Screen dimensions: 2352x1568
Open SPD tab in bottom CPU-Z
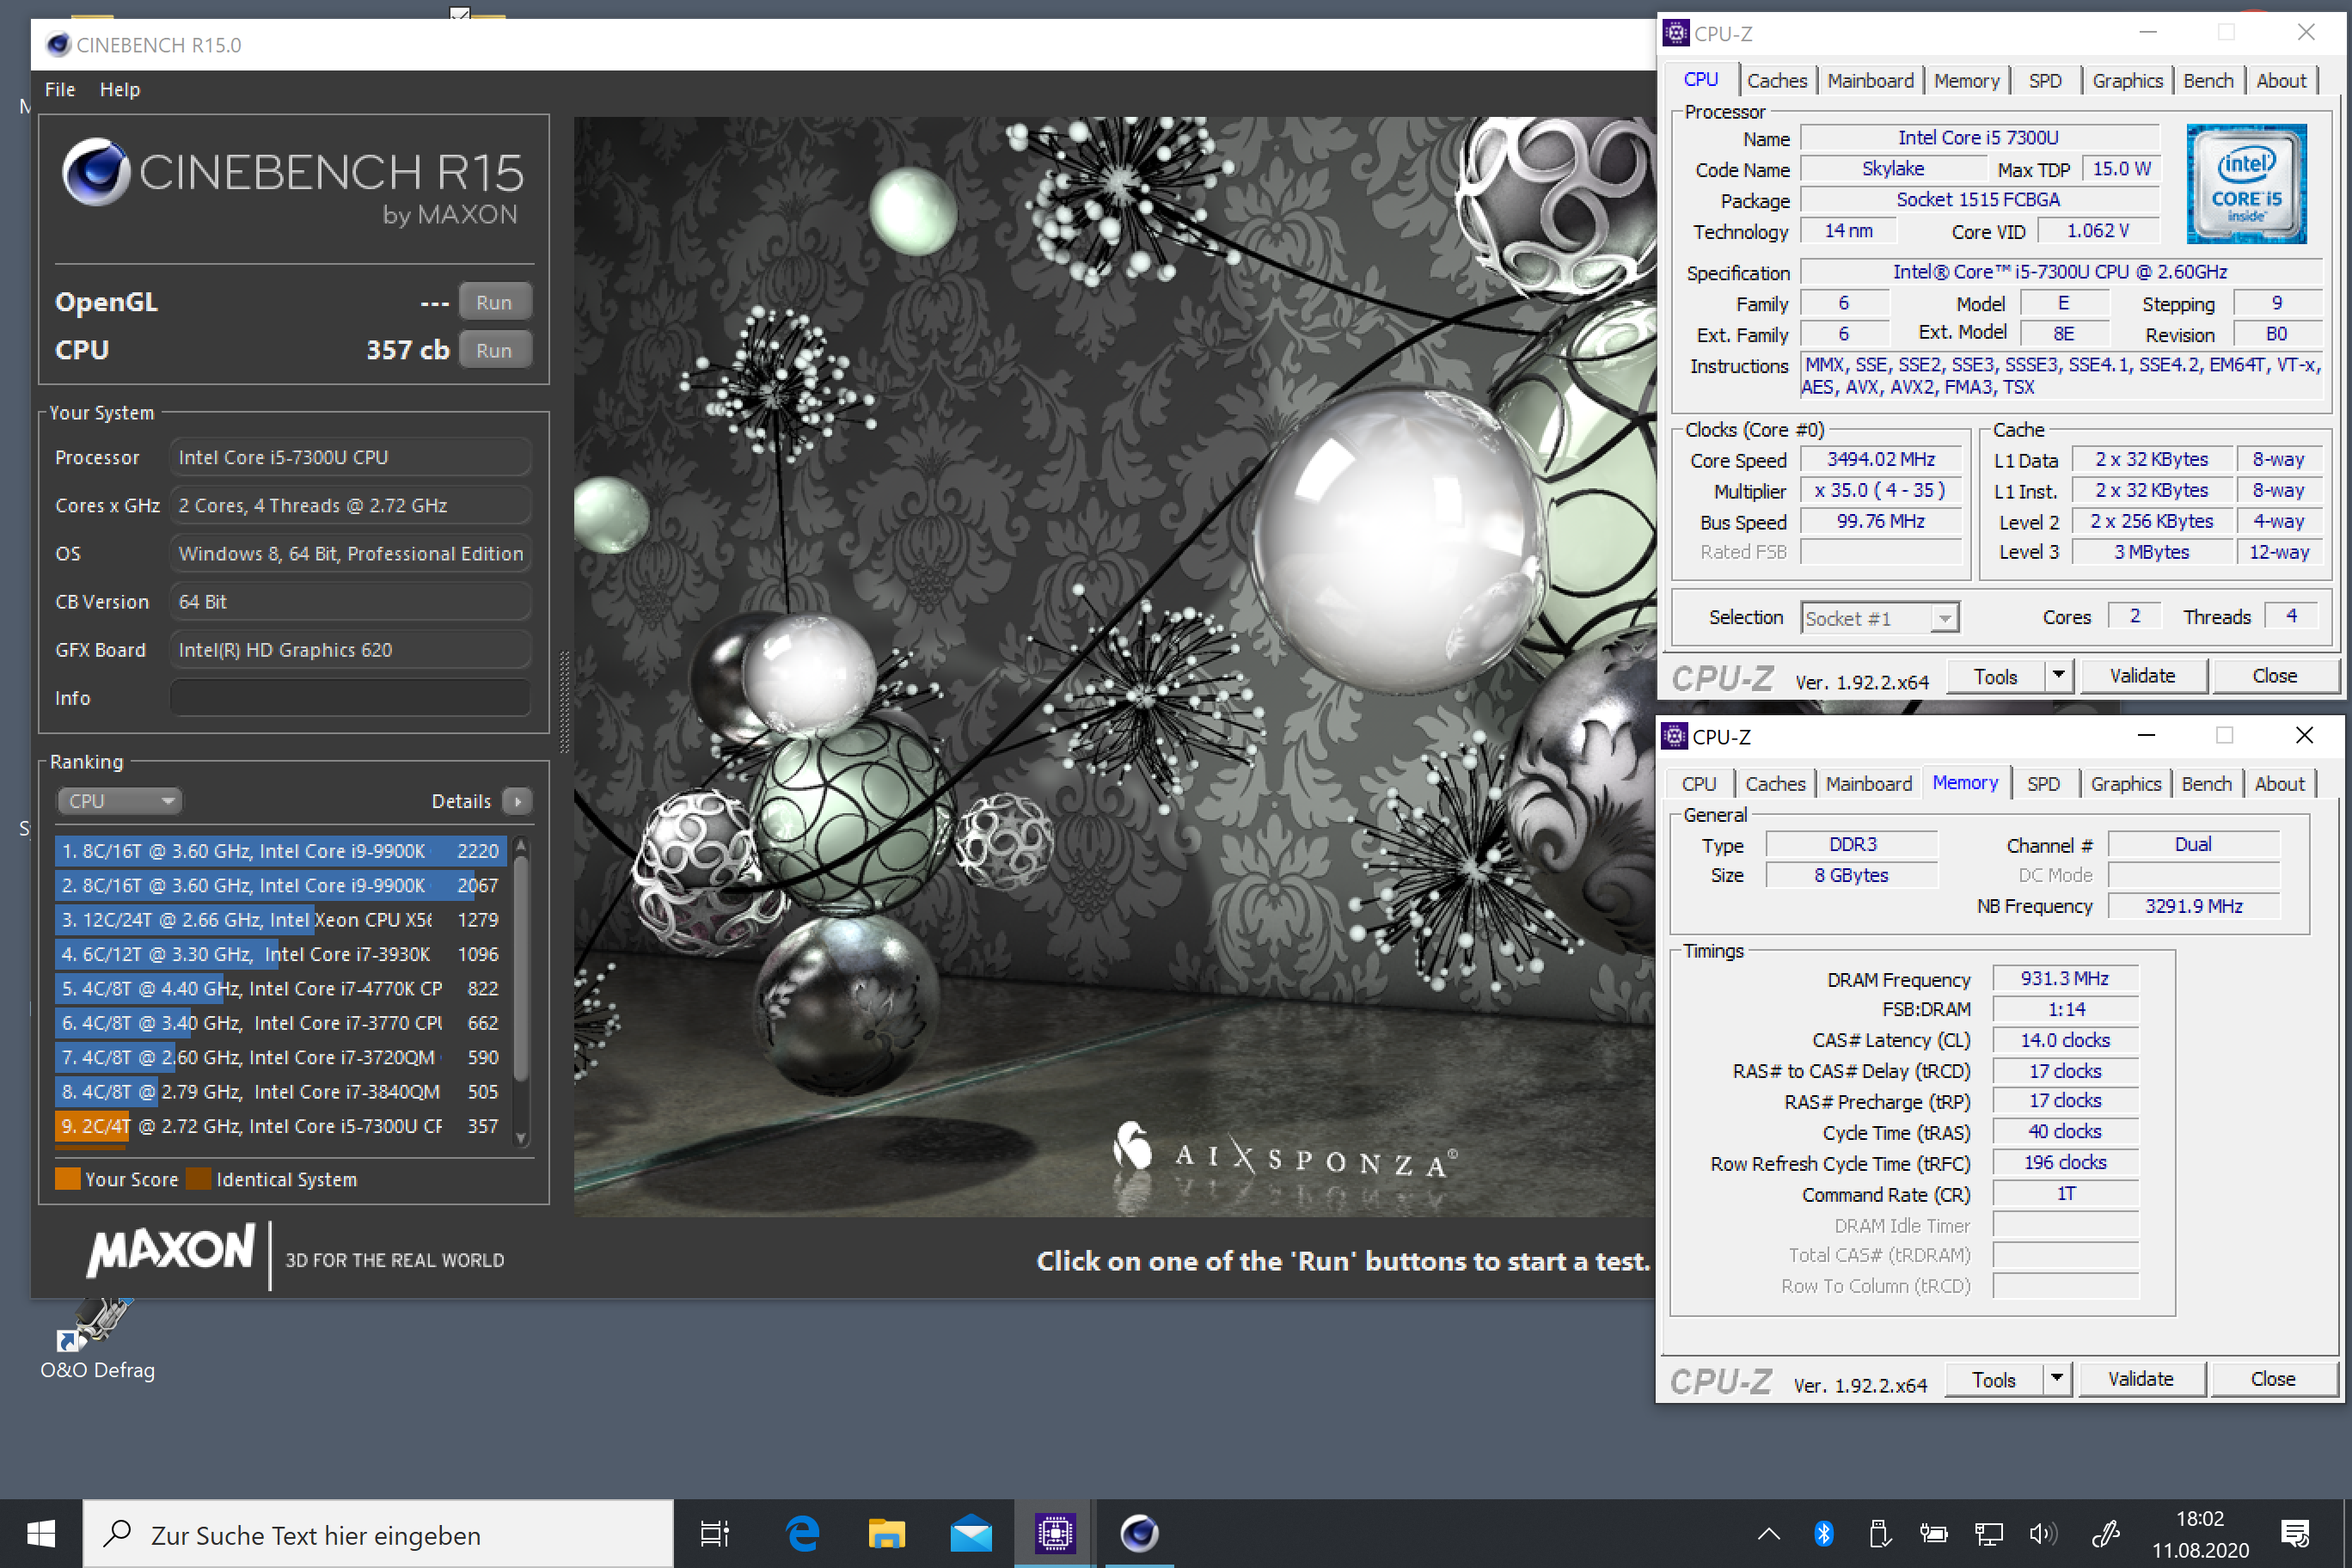point(2043,784)
